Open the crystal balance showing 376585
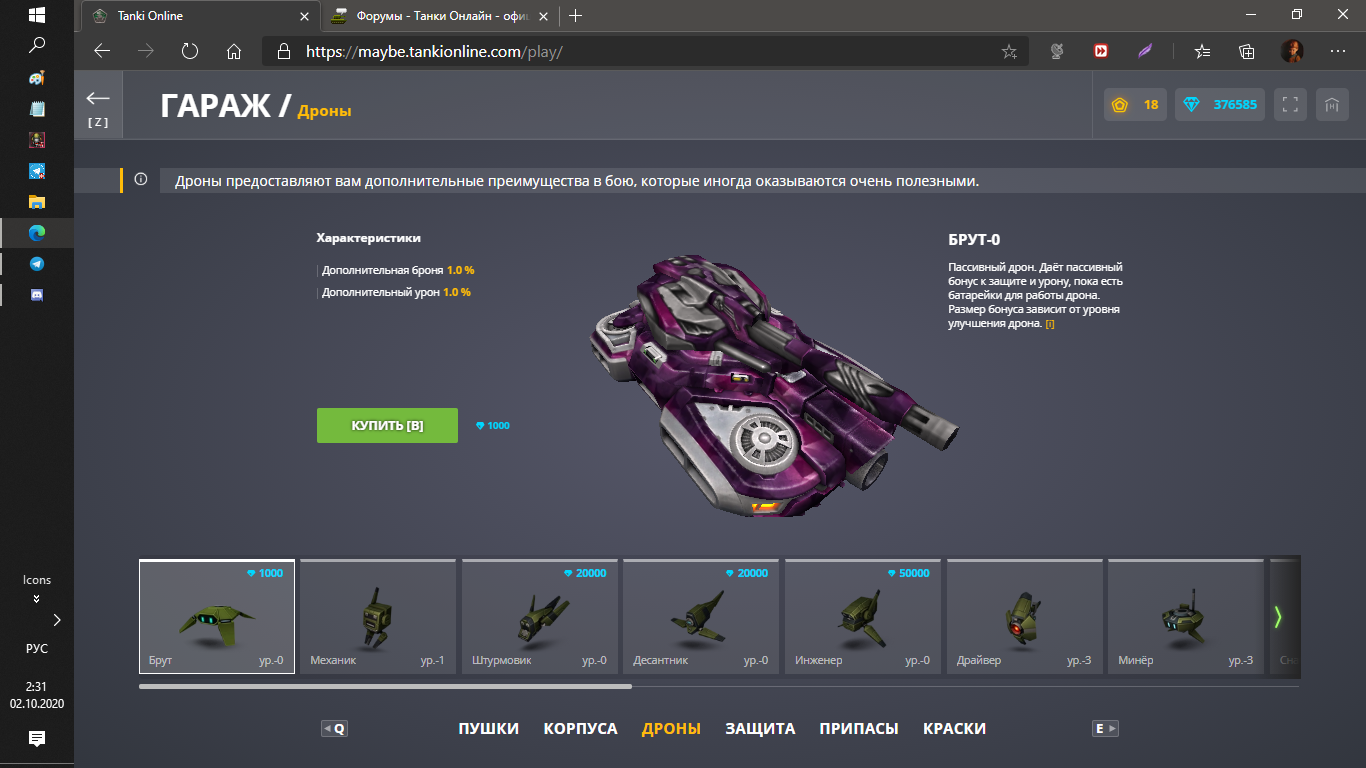Viewport: 1366px width, 768px height. click(1221, 105)
